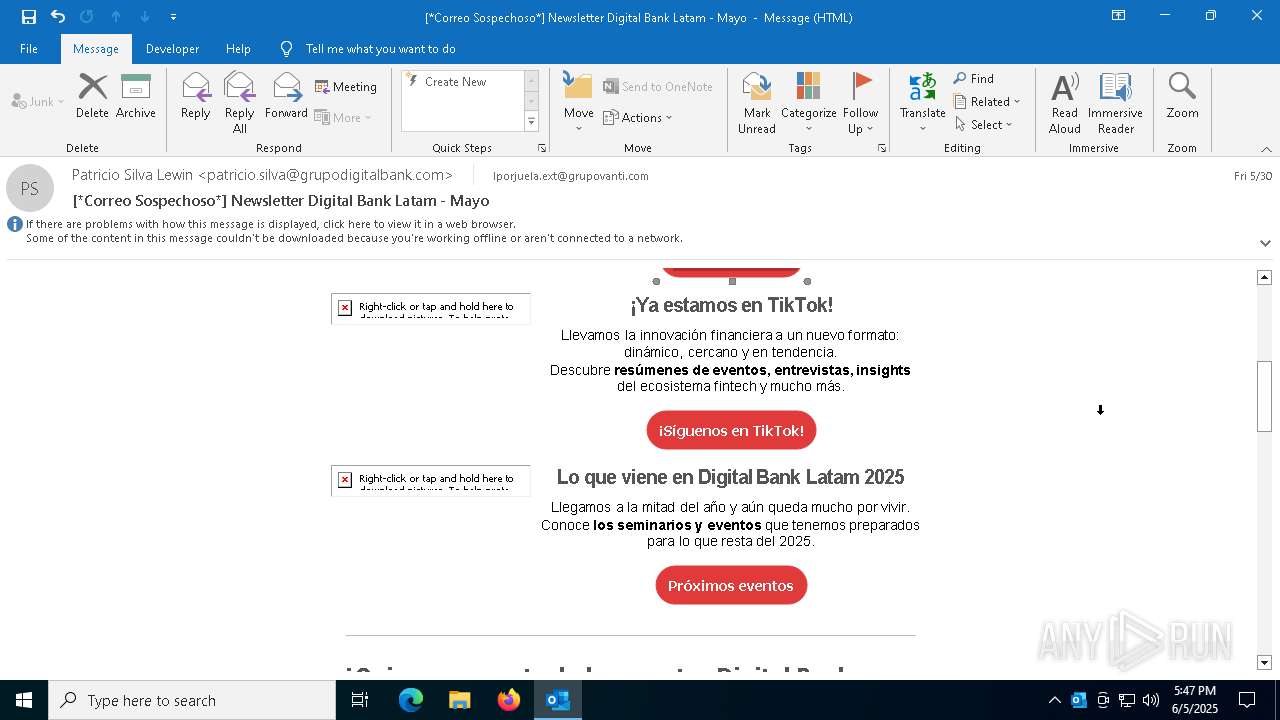Launch Firefox from taskbar
This screenshot has width=1280, height=720.
coord(508,700)
